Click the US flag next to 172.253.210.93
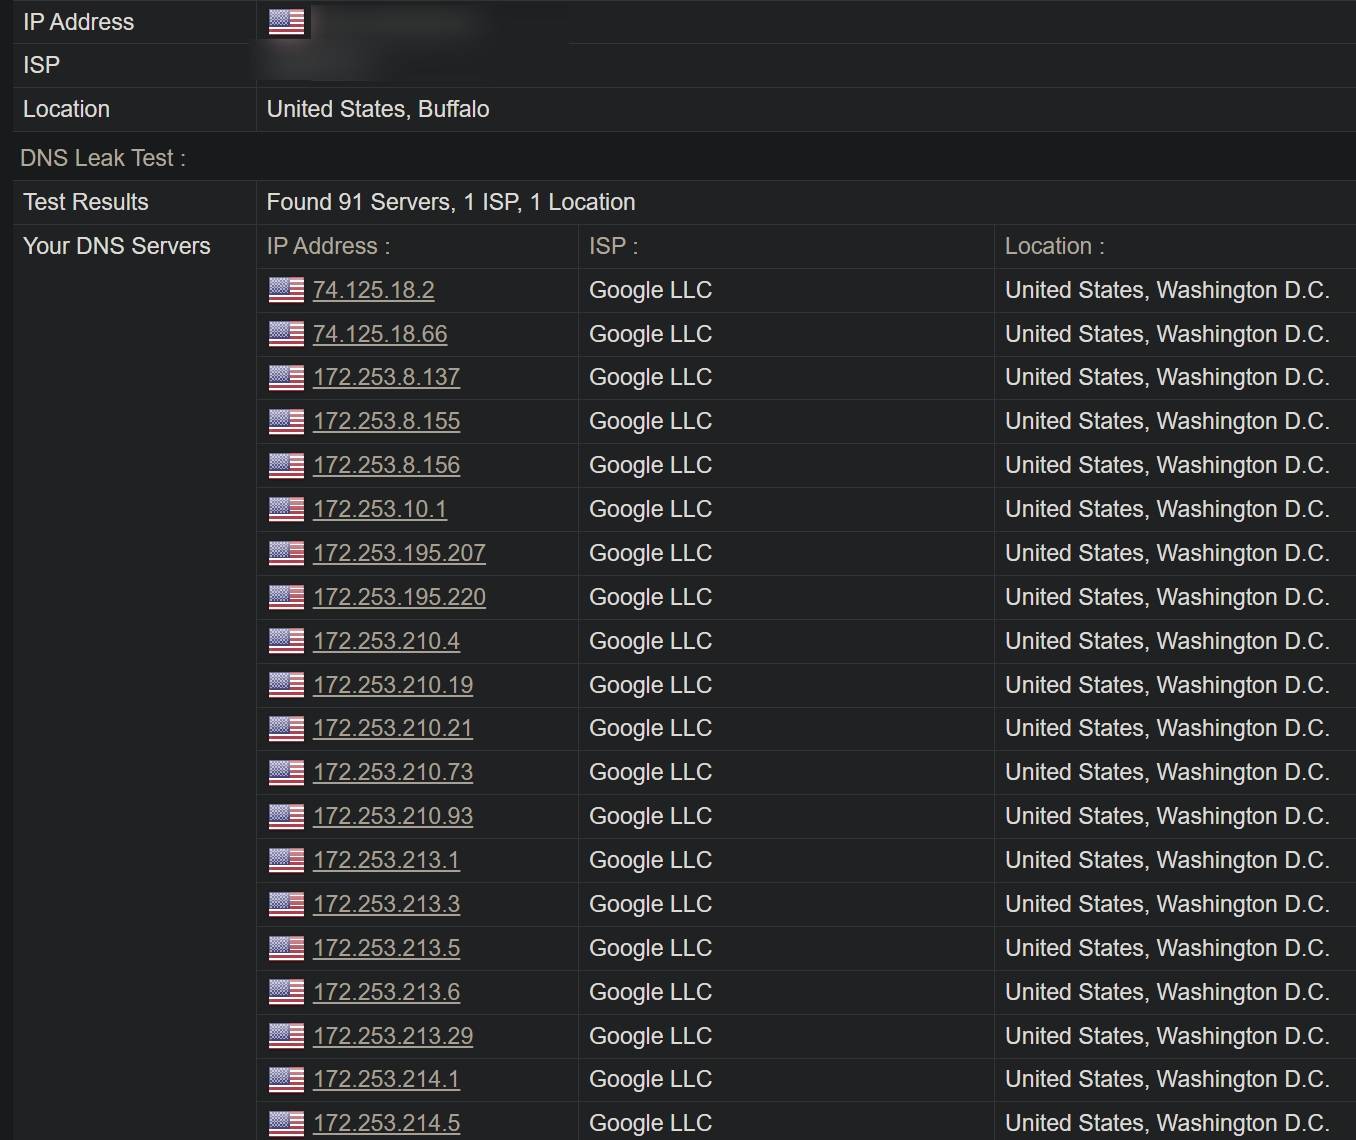 click(286, 816)
